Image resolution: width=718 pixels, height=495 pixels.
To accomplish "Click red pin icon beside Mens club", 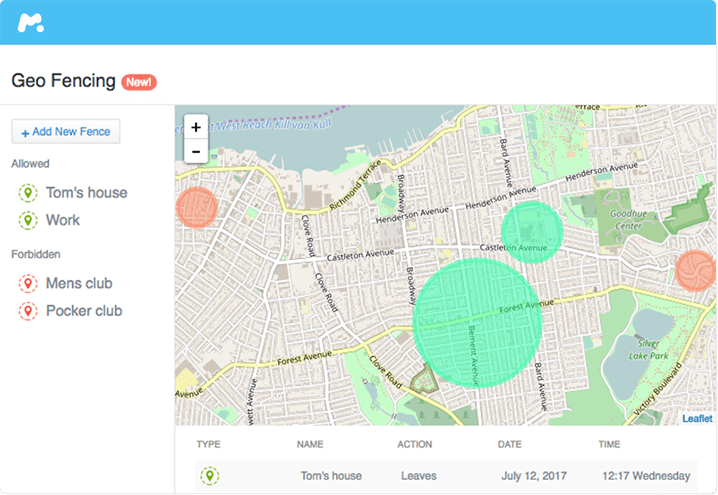I will tap(27, 284).
